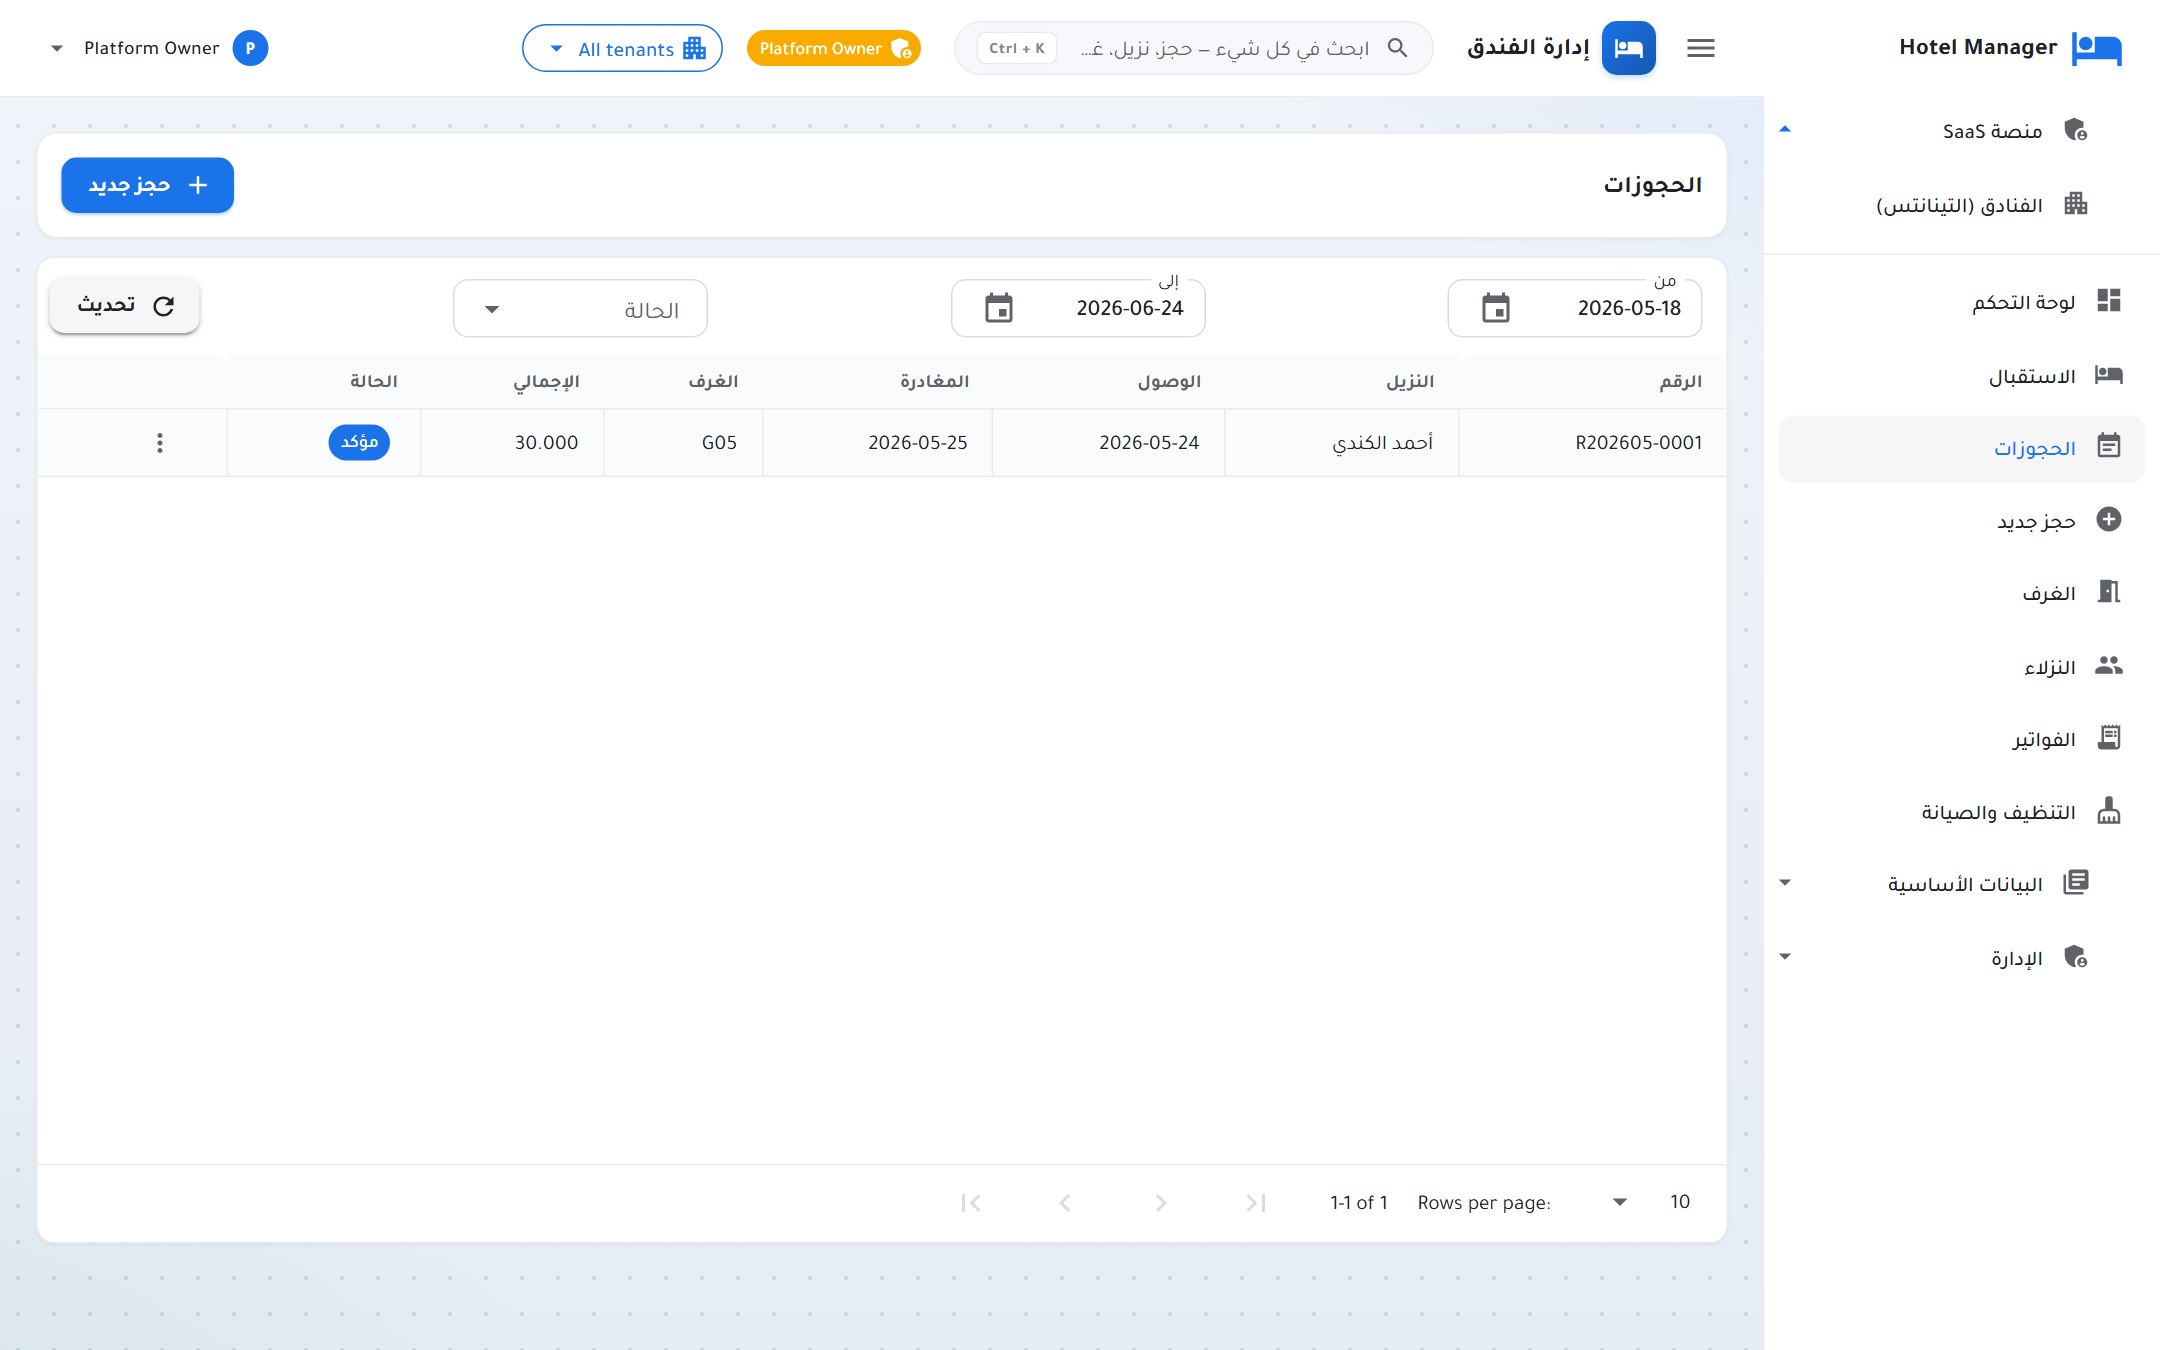Open الاستقبال from the sidebar
The image size is (2160, 1350).
coord(1962,376)
